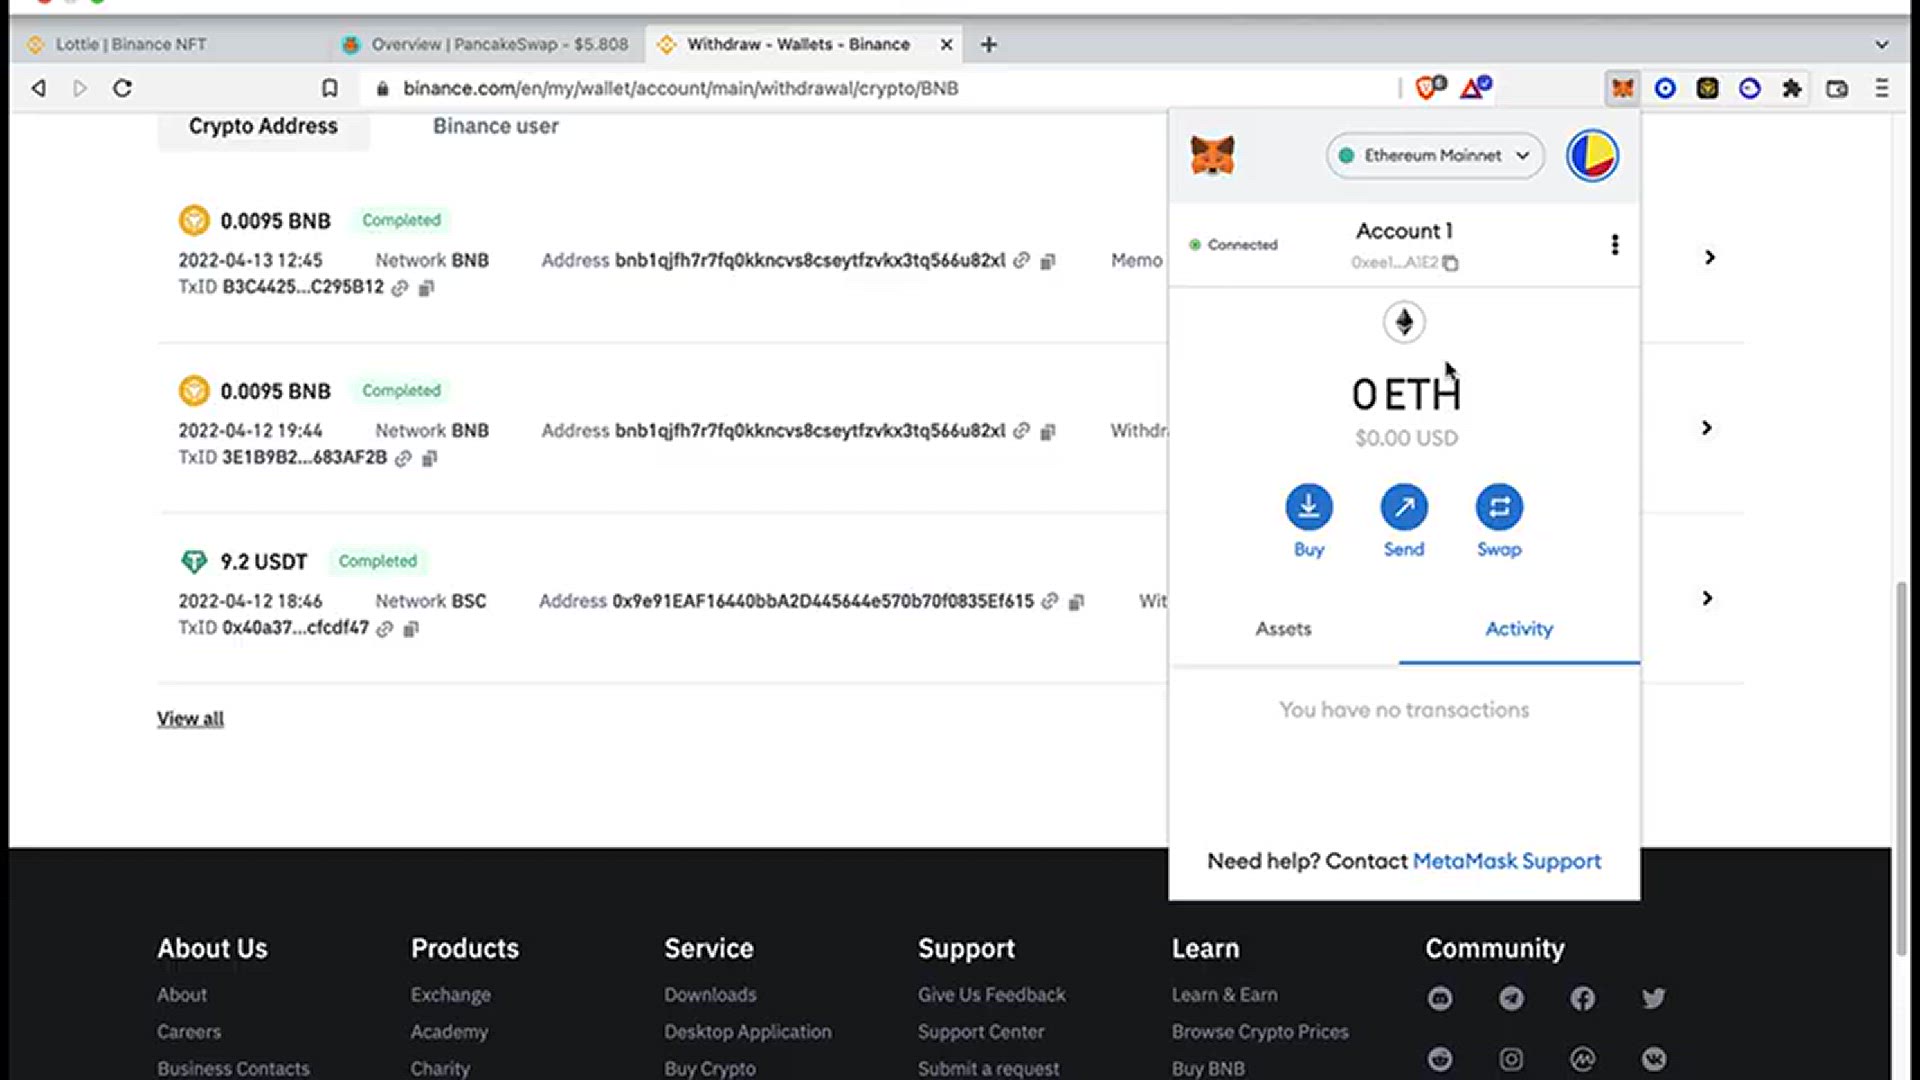Open Academy footer link
The width and height of the screenshot is (1920, 1080).
(449, 1031)
